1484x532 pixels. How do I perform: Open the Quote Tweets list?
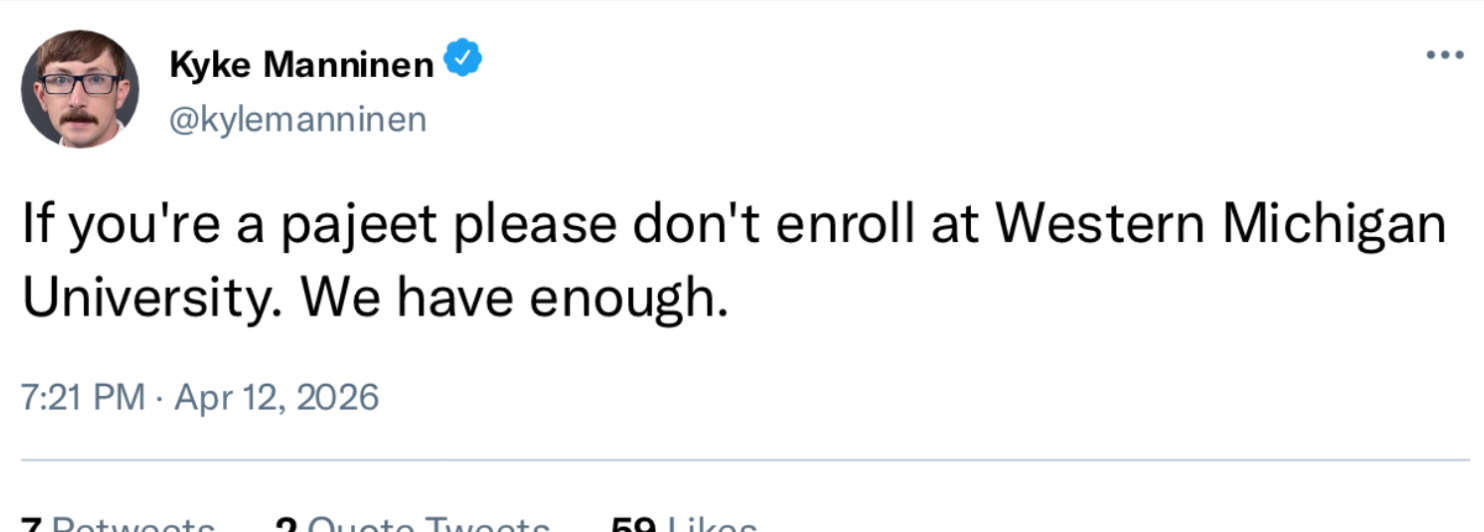tap(428, 524)
